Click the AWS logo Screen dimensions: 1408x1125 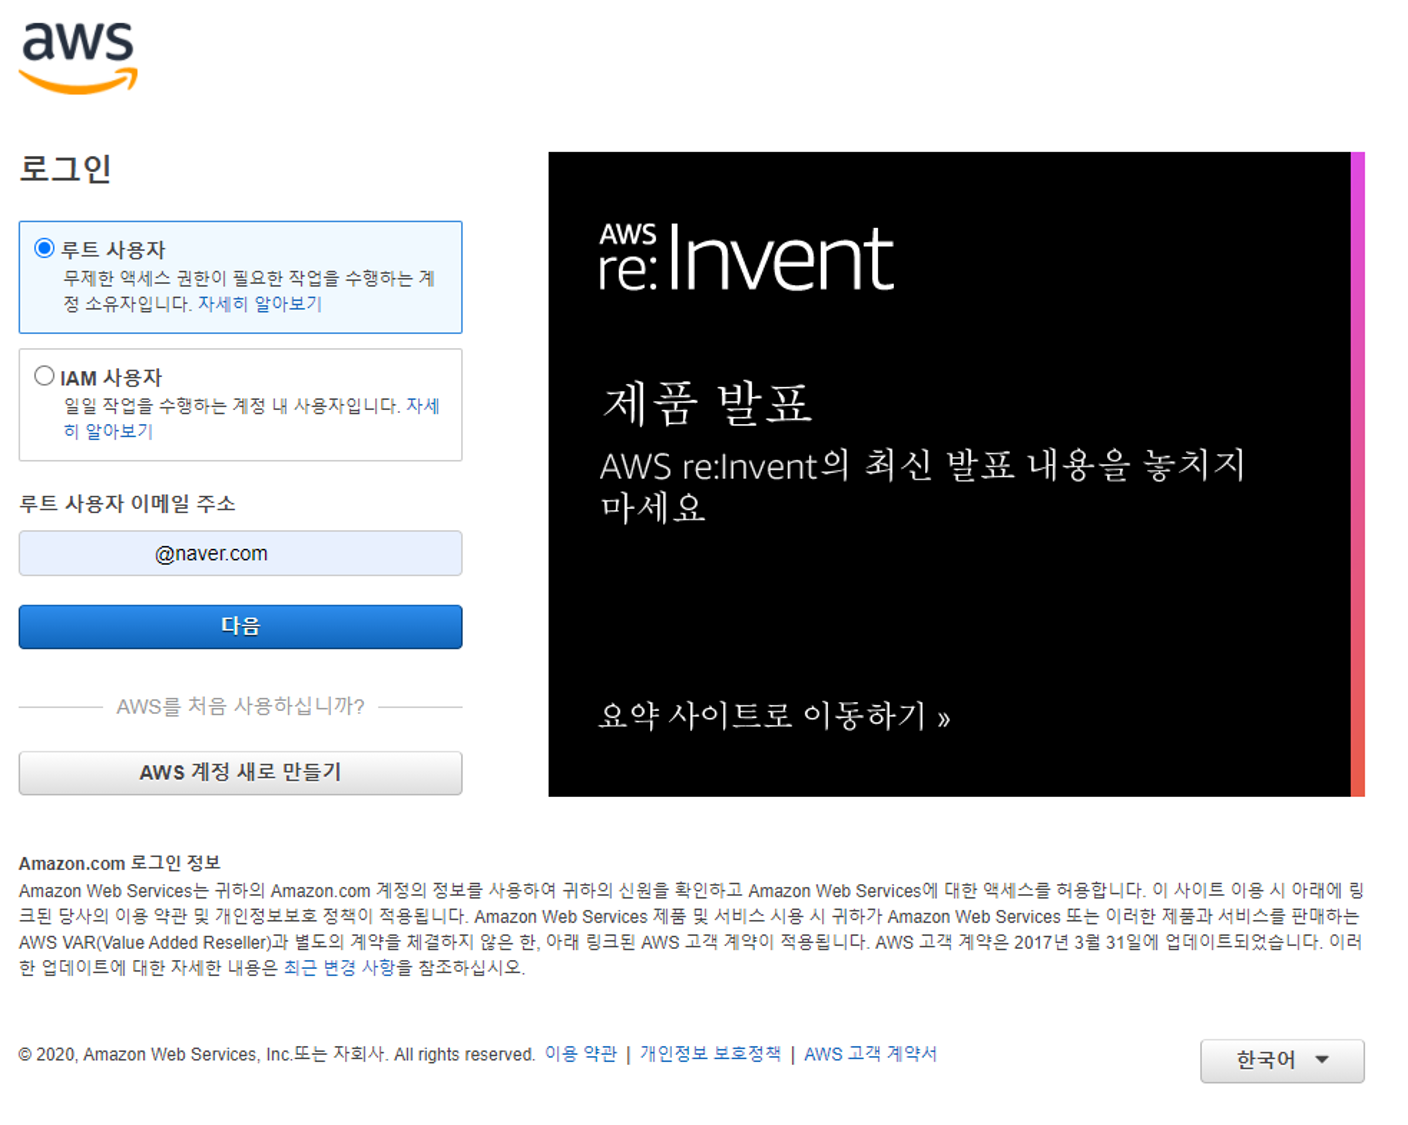coord(78,58)
